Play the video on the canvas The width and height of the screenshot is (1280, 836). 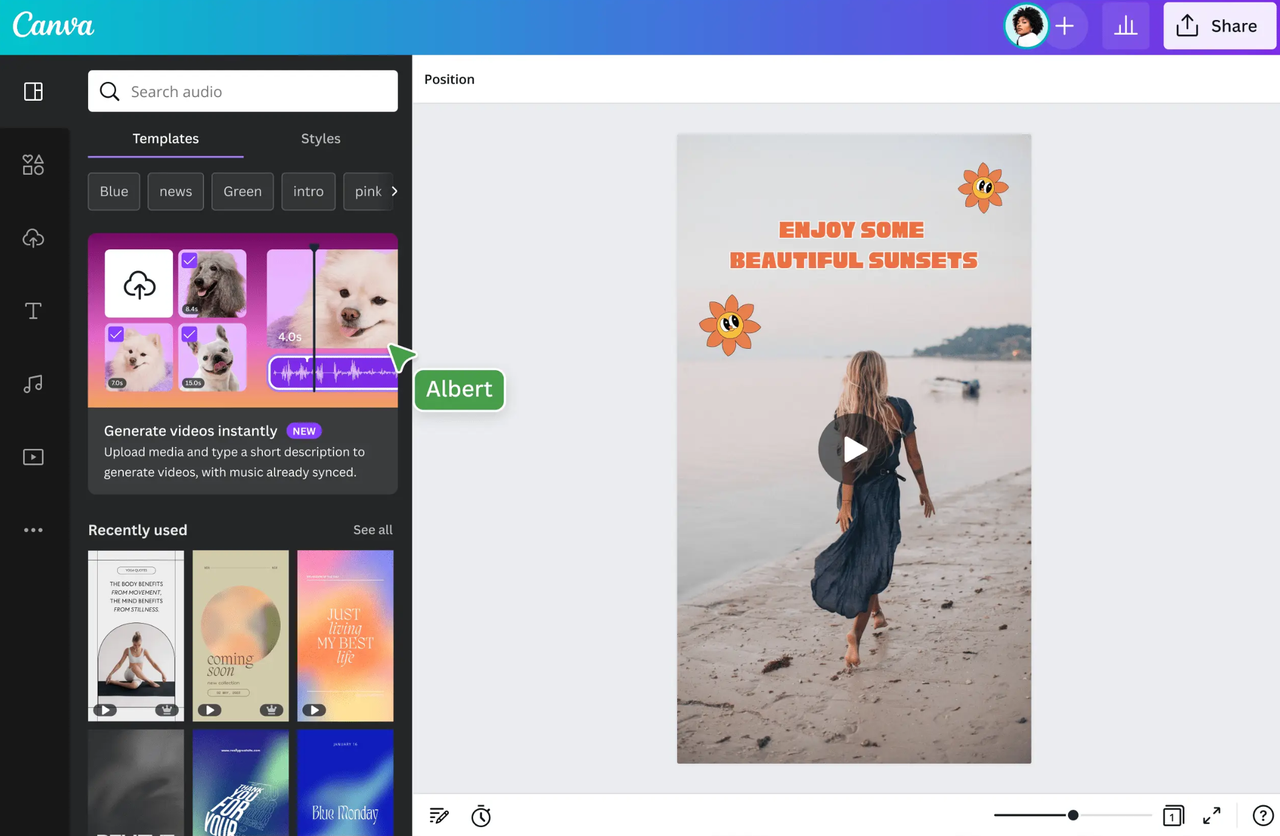pos(853,449)
